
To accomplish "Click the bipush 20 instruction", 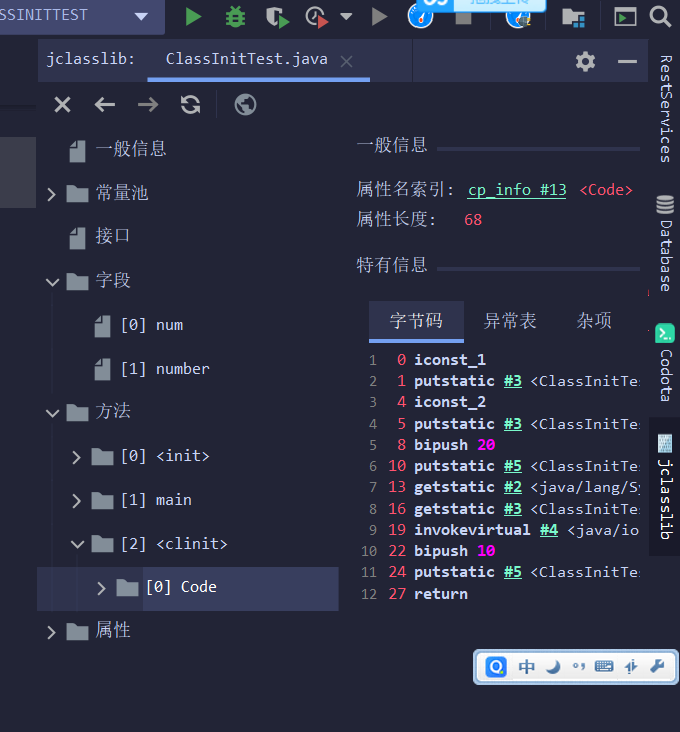I will [x=454, y=445].
